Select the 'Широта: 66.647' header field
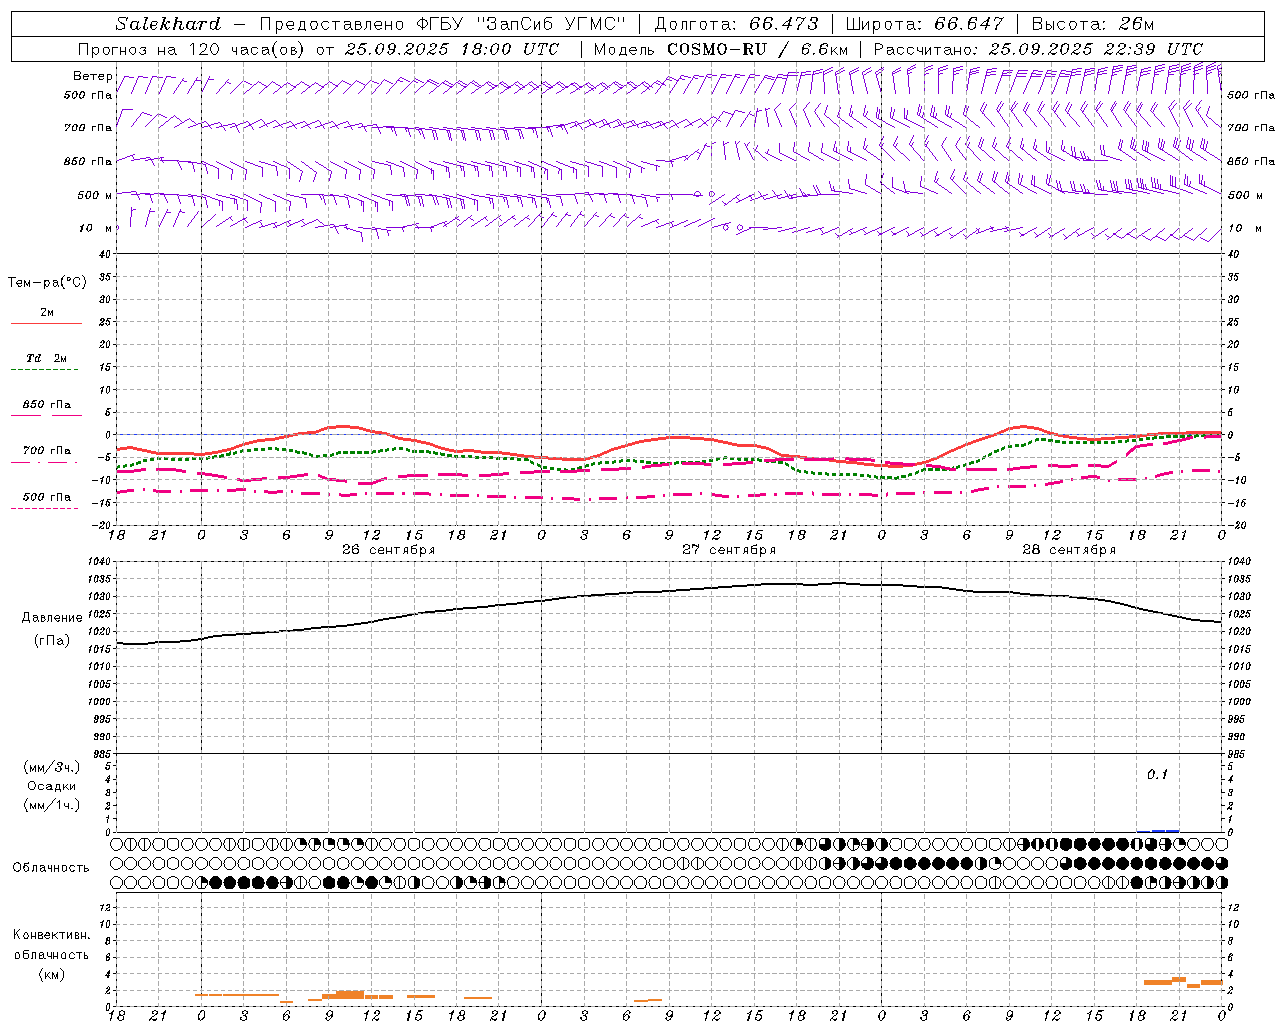The image size is (1280, 1024). click(924, 24)
